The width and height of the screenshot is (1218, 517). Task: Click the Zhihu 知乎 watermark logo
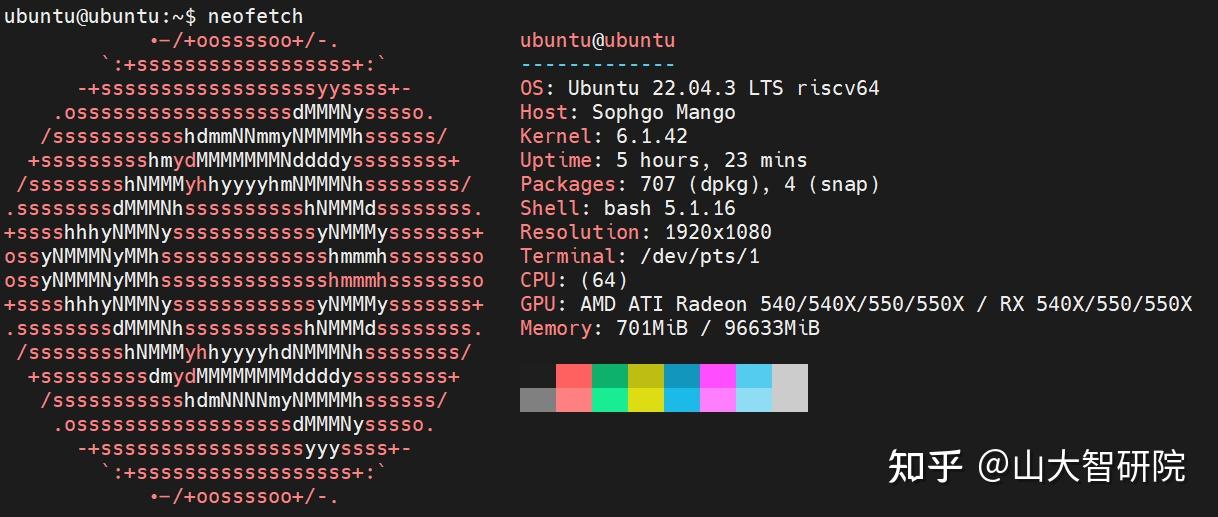(925, 466)
